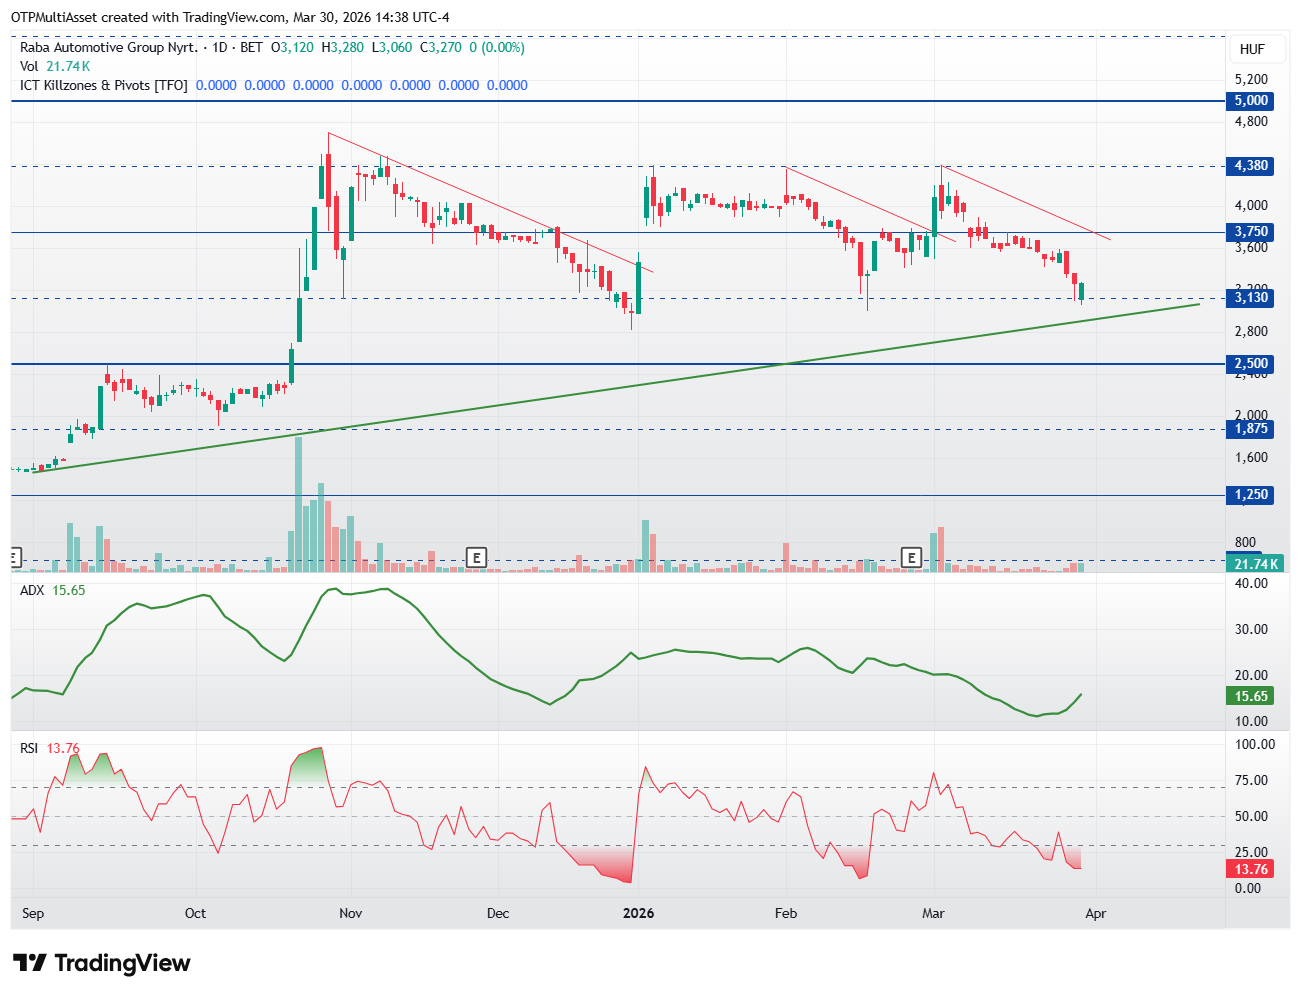The width and height of the screenshot is (1301, 997).
Task: Click the earnings E marker before March
Action: point(911,557)
